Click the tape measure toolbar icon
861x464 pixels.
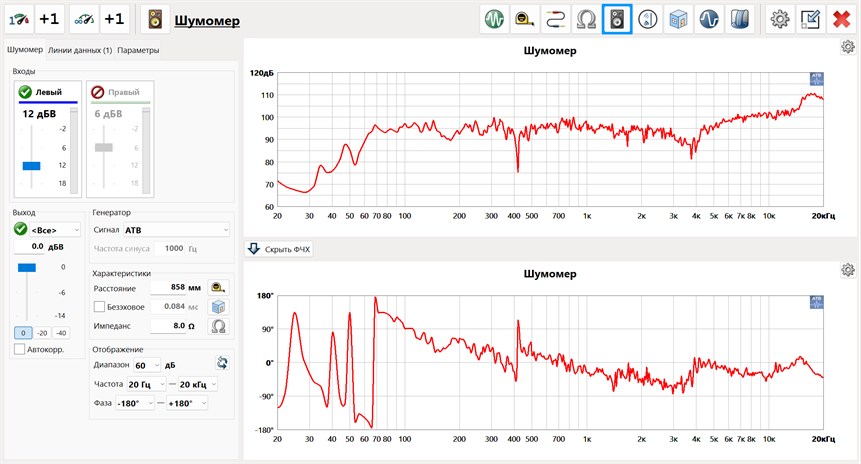[525, 19]
